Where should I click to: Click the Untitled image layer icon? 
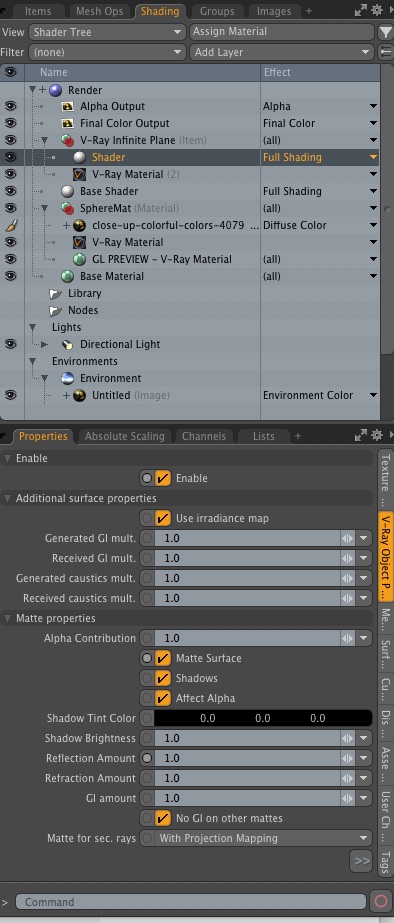point(80,396)
